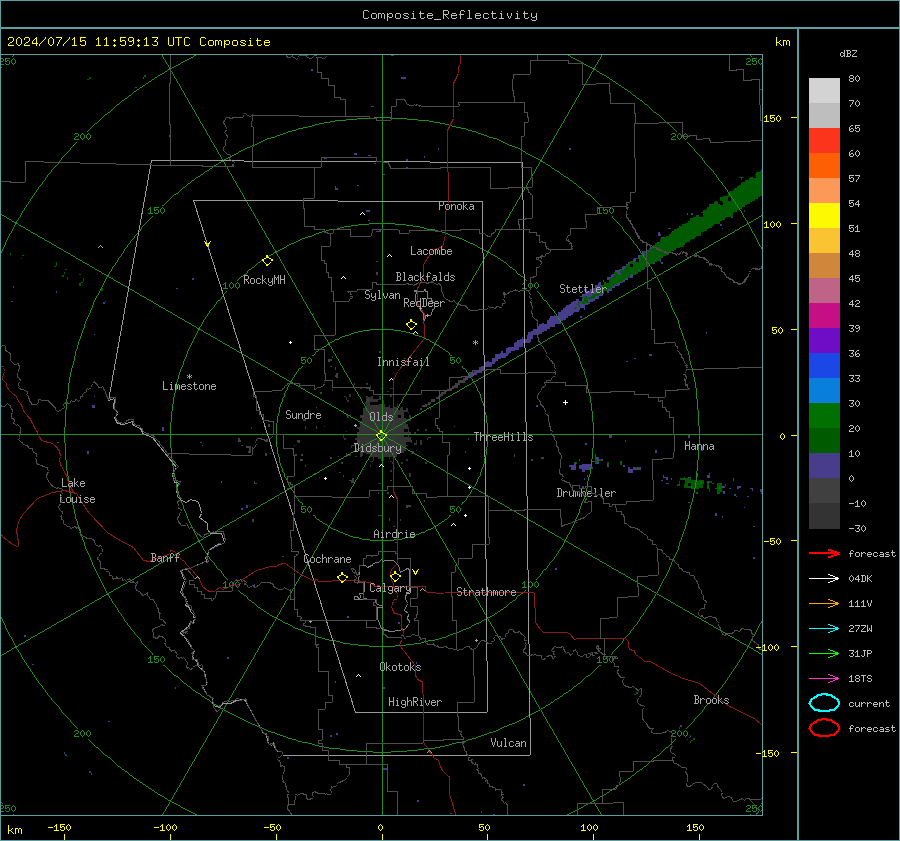Viewport: 900px width, 841px height.
Task: Click the Lake Louise label
Action: [x=77, y=491]
